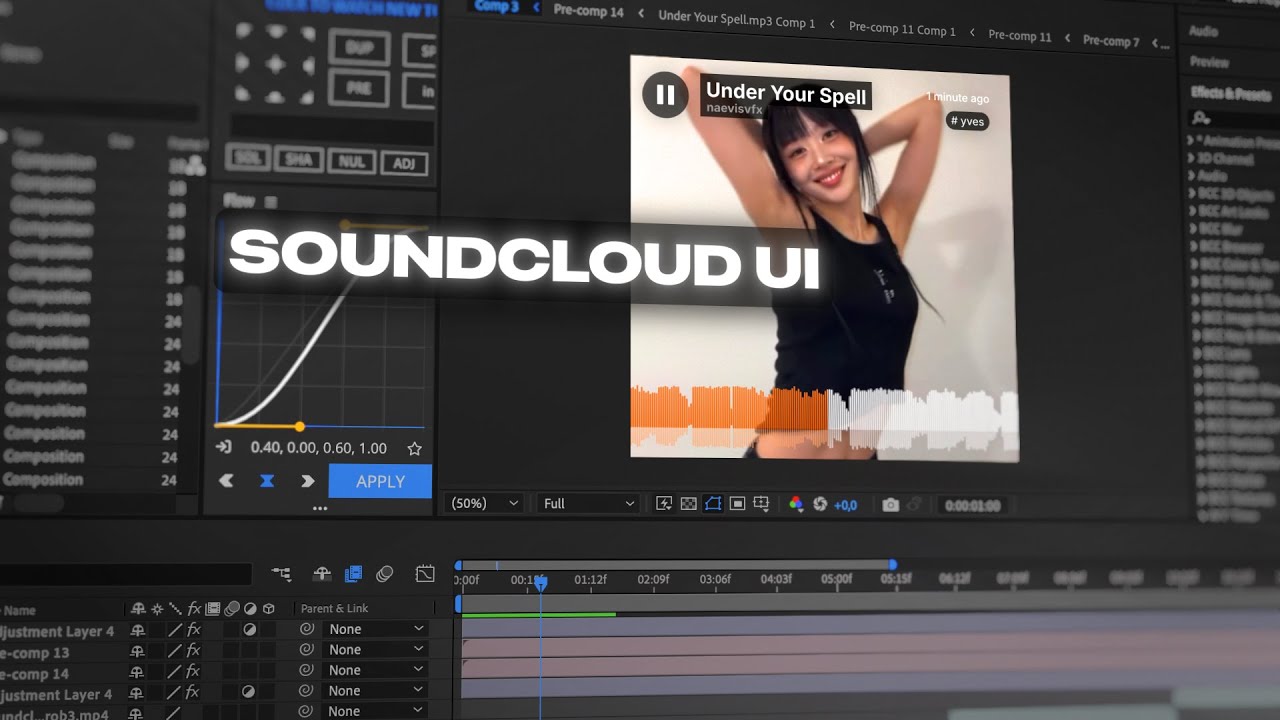Toggle shy switch on Pre-comp 14 layer

click(138, 672)
